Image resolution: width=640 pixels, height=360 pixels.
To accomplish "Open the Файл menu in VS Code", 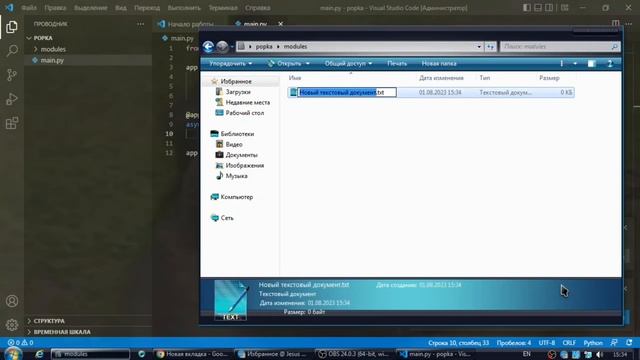I will [x=29, y=8].
